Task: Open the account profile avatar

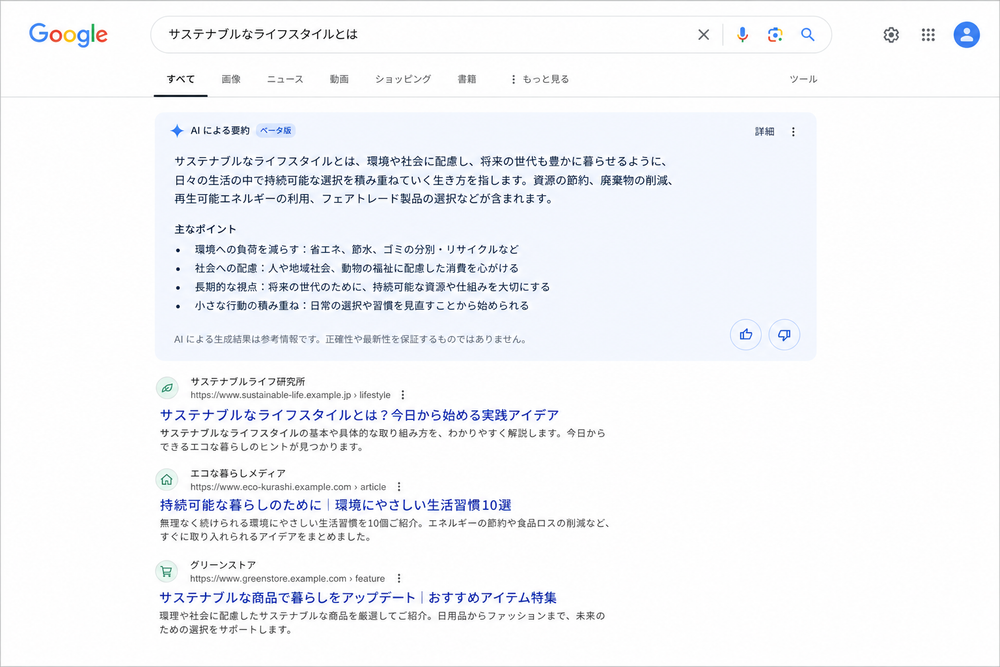Action: pos(966,34)
